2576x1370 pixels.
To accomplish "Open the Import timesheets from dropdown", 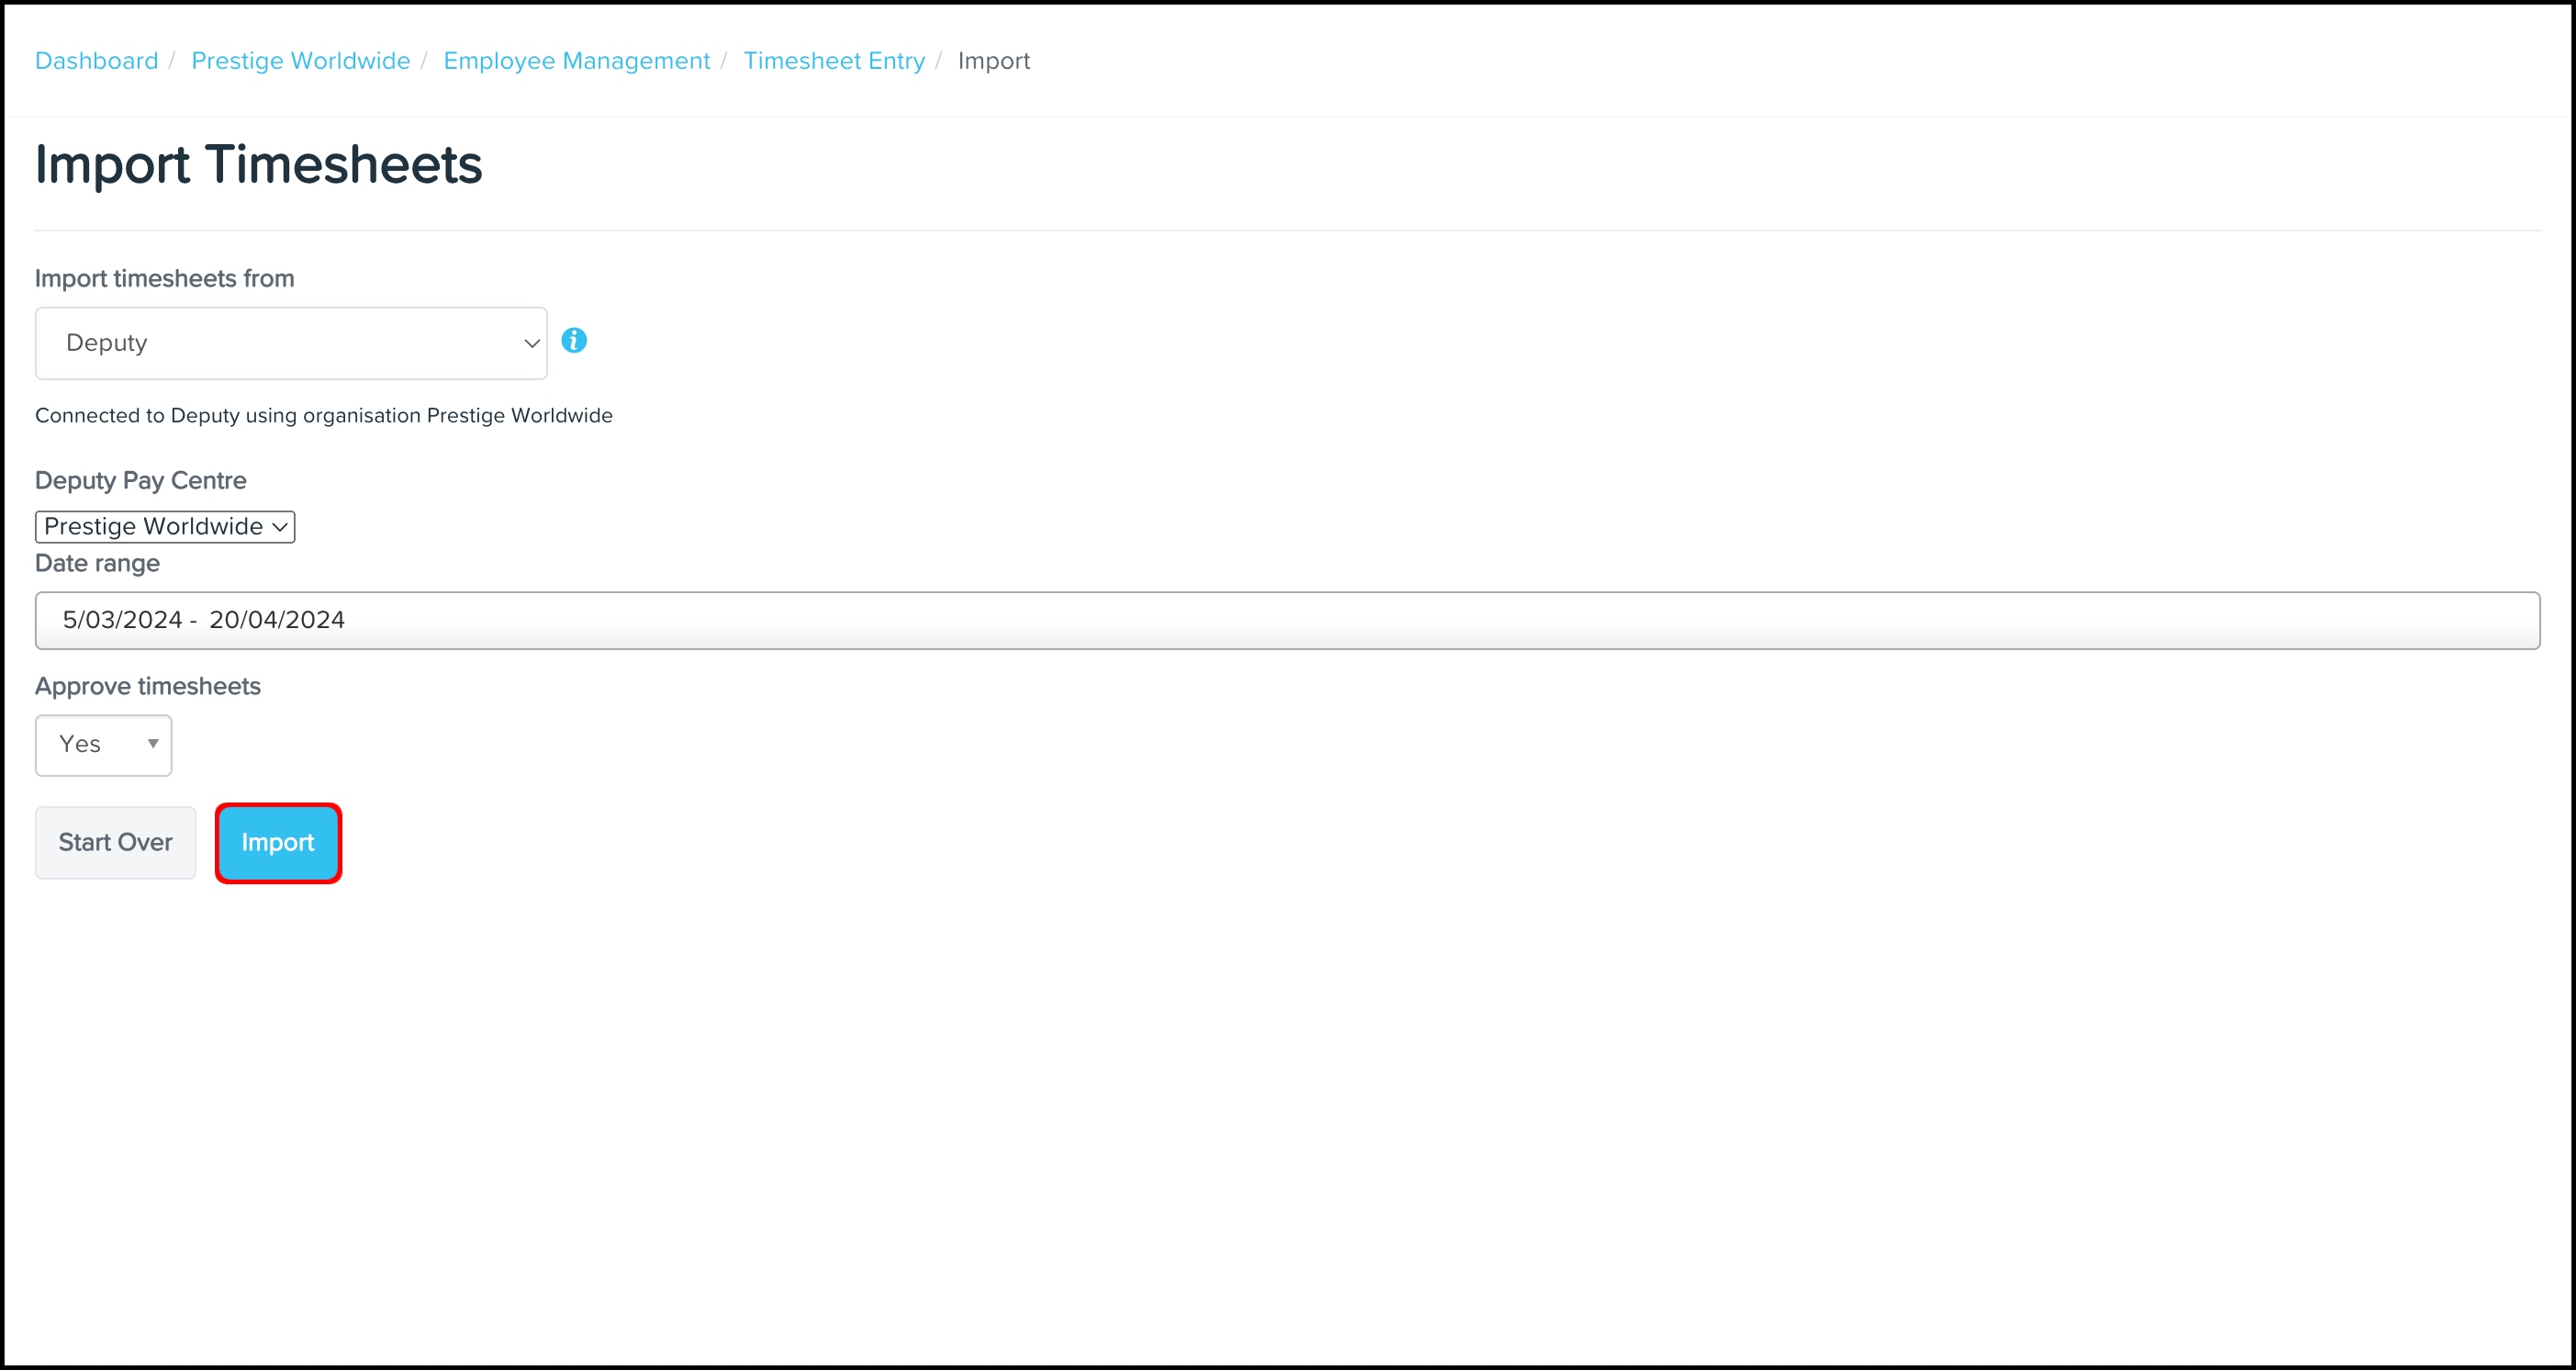I will tap(290, 343).
